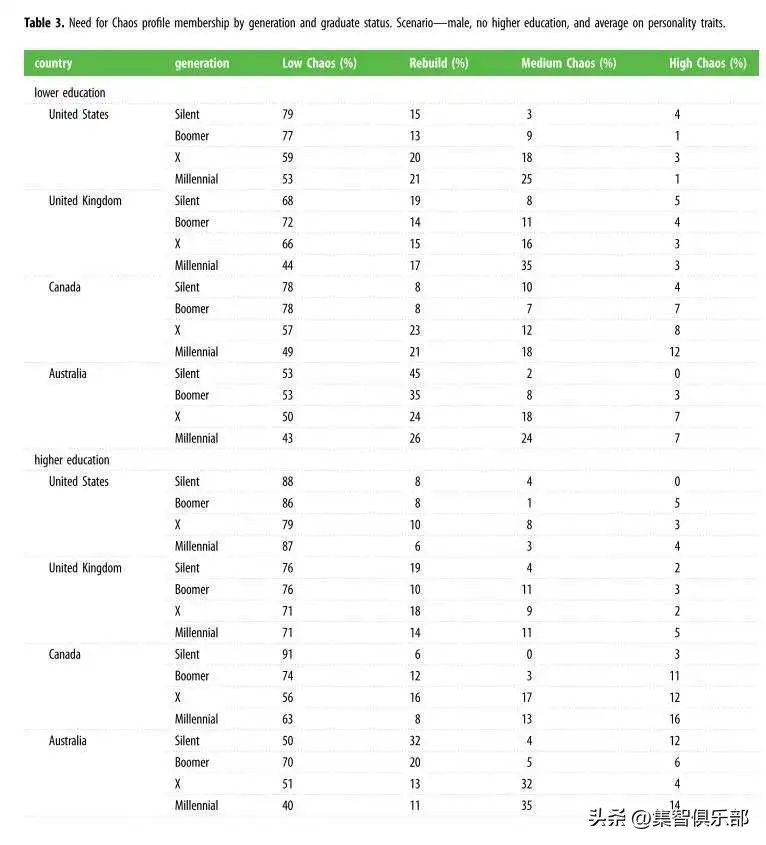766x845 pixels.
Task: Click "Canada" under higher education
Action: [x=65, y=654]
